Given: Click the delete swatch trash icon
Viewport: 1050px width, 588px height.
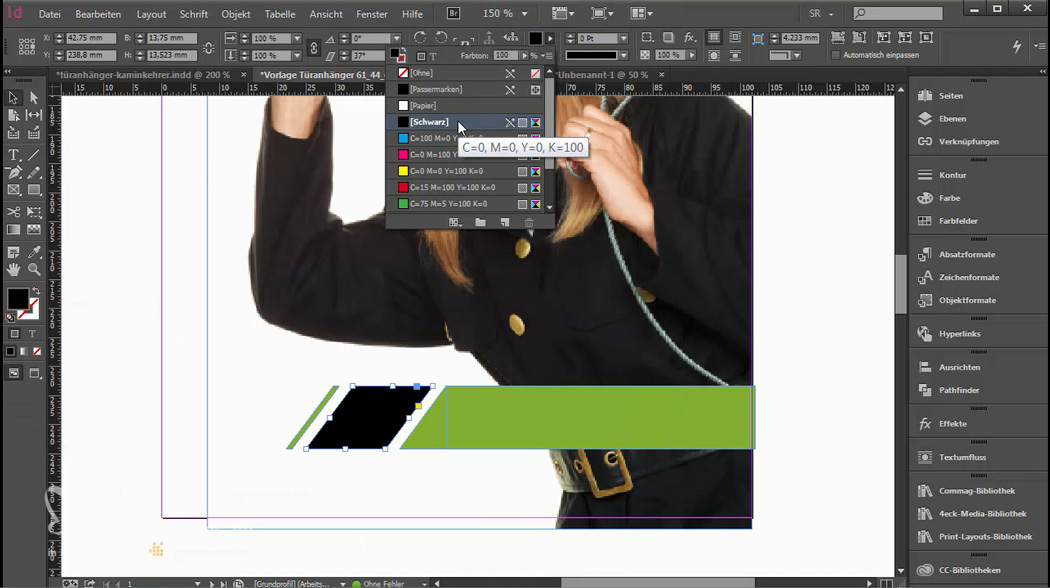Looking at the screenshot, I should 529,222.
